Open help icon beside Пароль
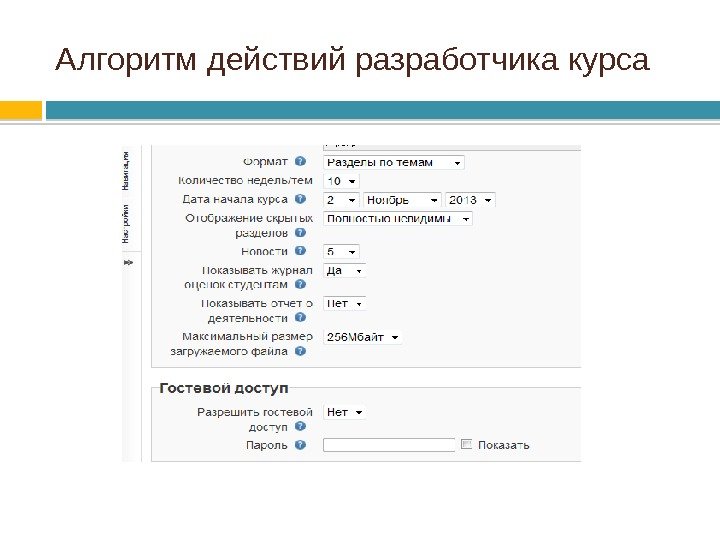The image size is (720, 540). point(300,444)
